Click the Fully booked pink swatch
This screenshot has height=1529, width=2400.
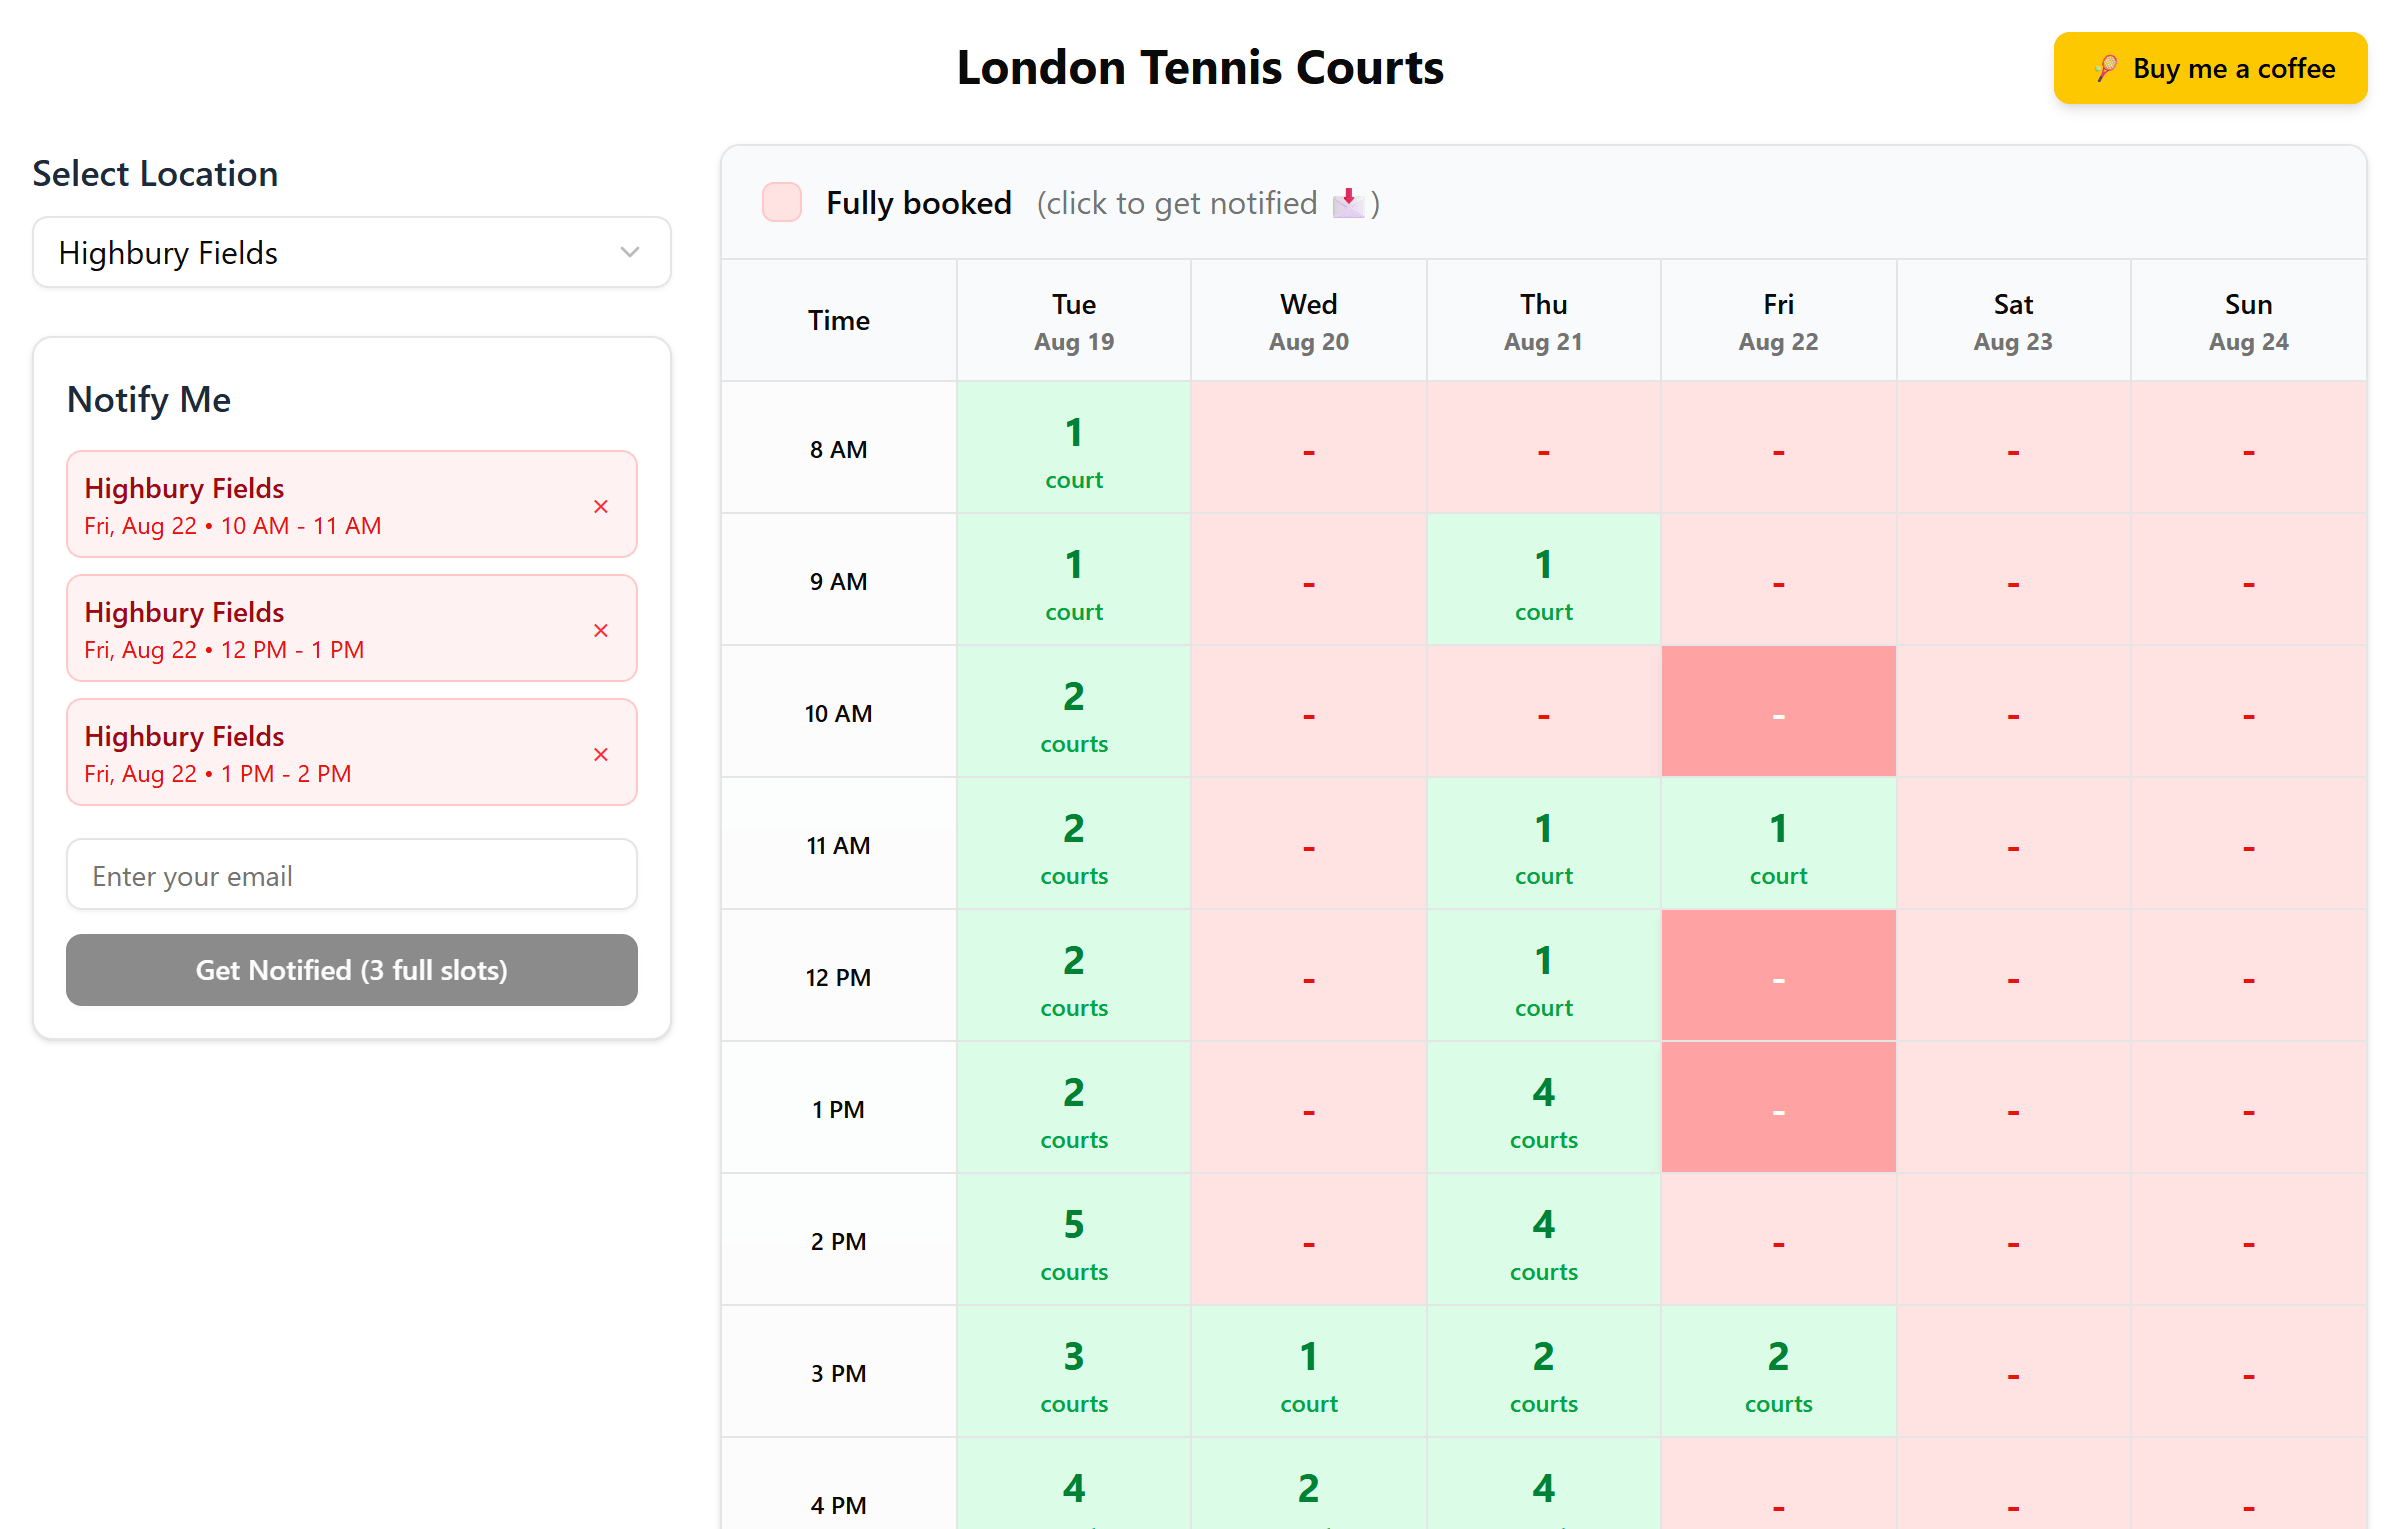click(782, 203)
